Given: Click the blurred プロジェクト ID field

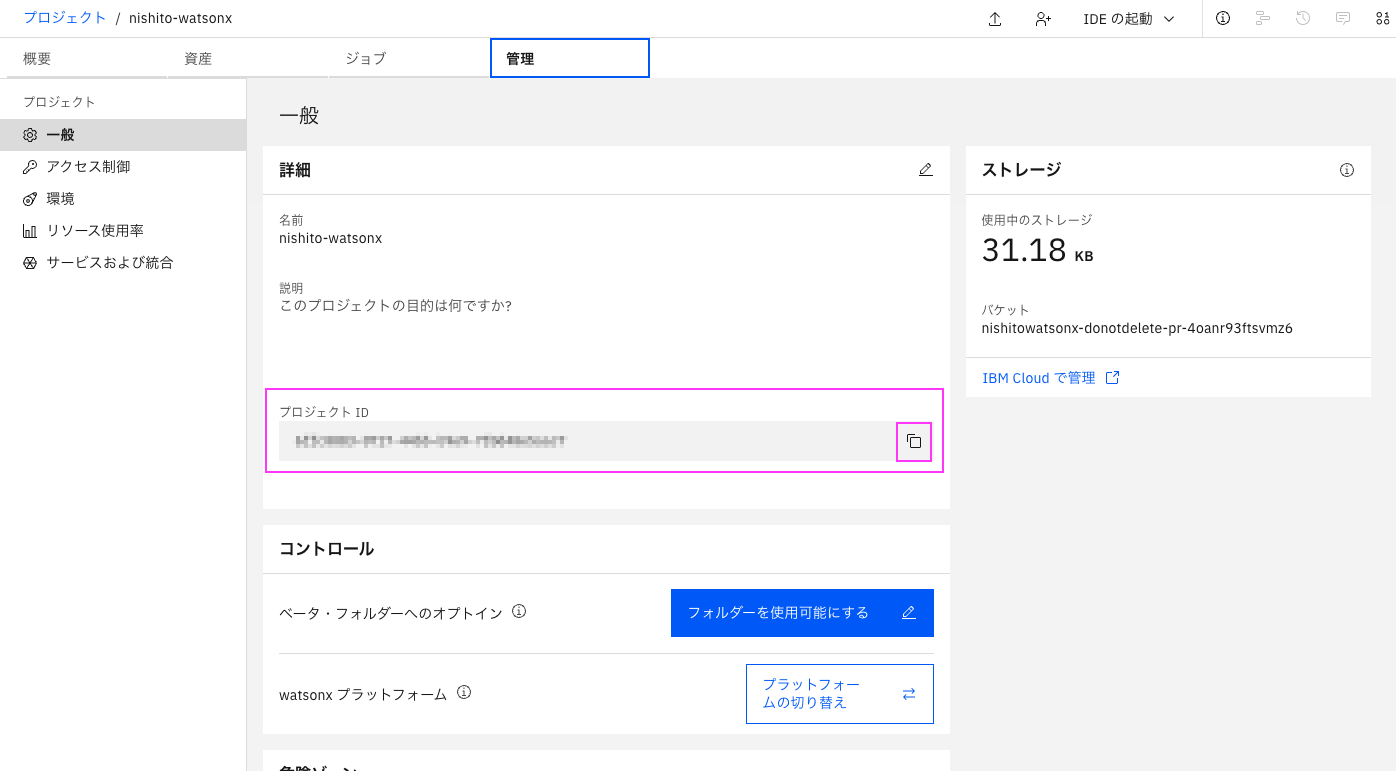Looking at the screenshot, I should tap(586, 441).
